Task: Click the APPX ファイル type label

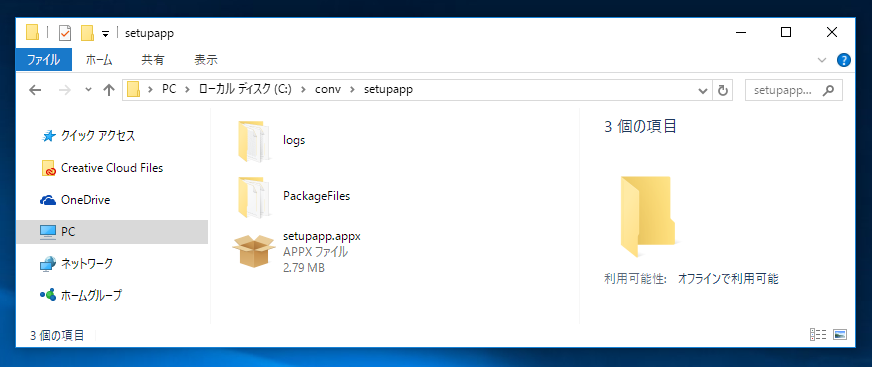Action: (x=315, y=252)
